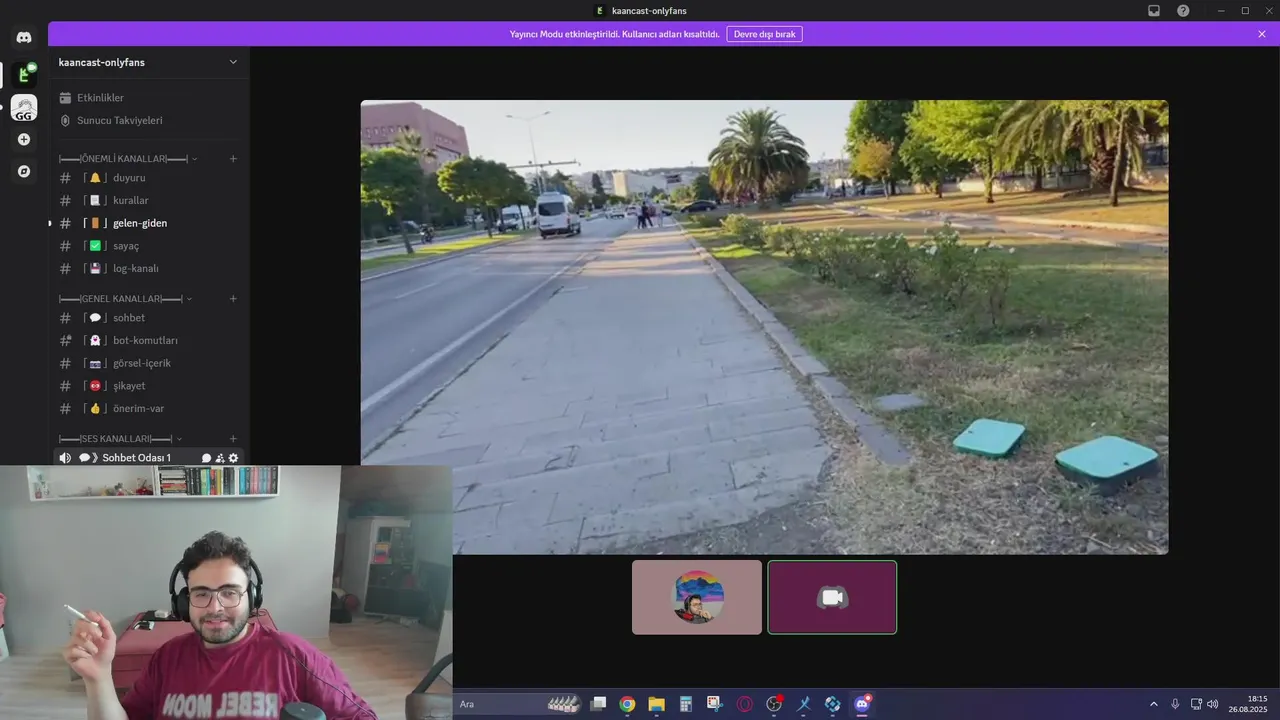
Task: Open Sohbet Odası 1 settings gear
Action: 234,458
